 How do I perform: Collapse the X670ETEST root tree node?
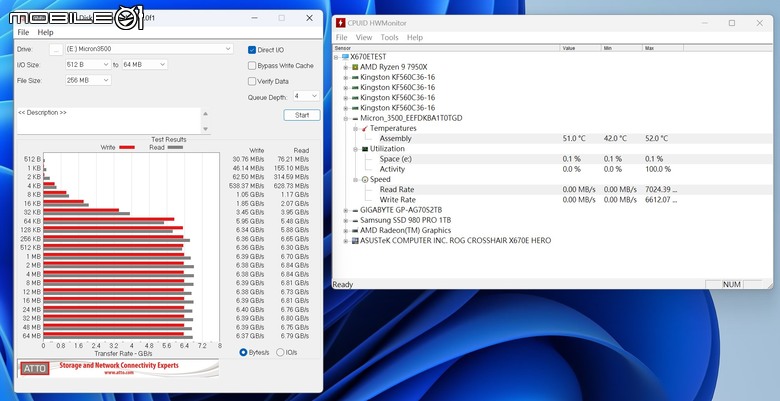pyautogui.click(x=336, y=57)
